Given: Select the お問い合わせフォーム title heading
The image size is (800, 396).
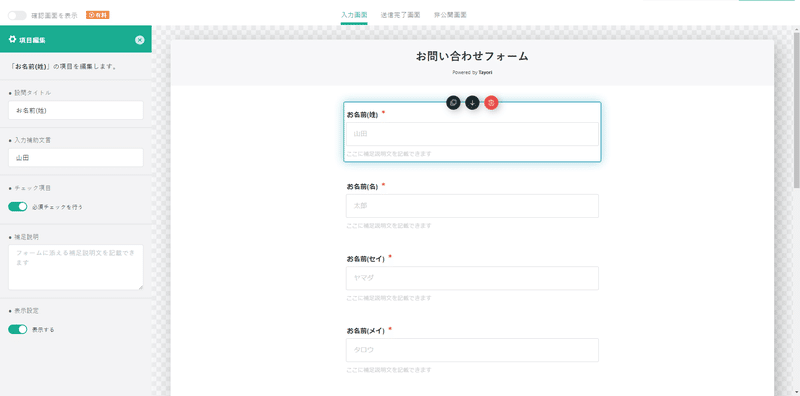Looking at the screenshot, I should coord(472,56).
